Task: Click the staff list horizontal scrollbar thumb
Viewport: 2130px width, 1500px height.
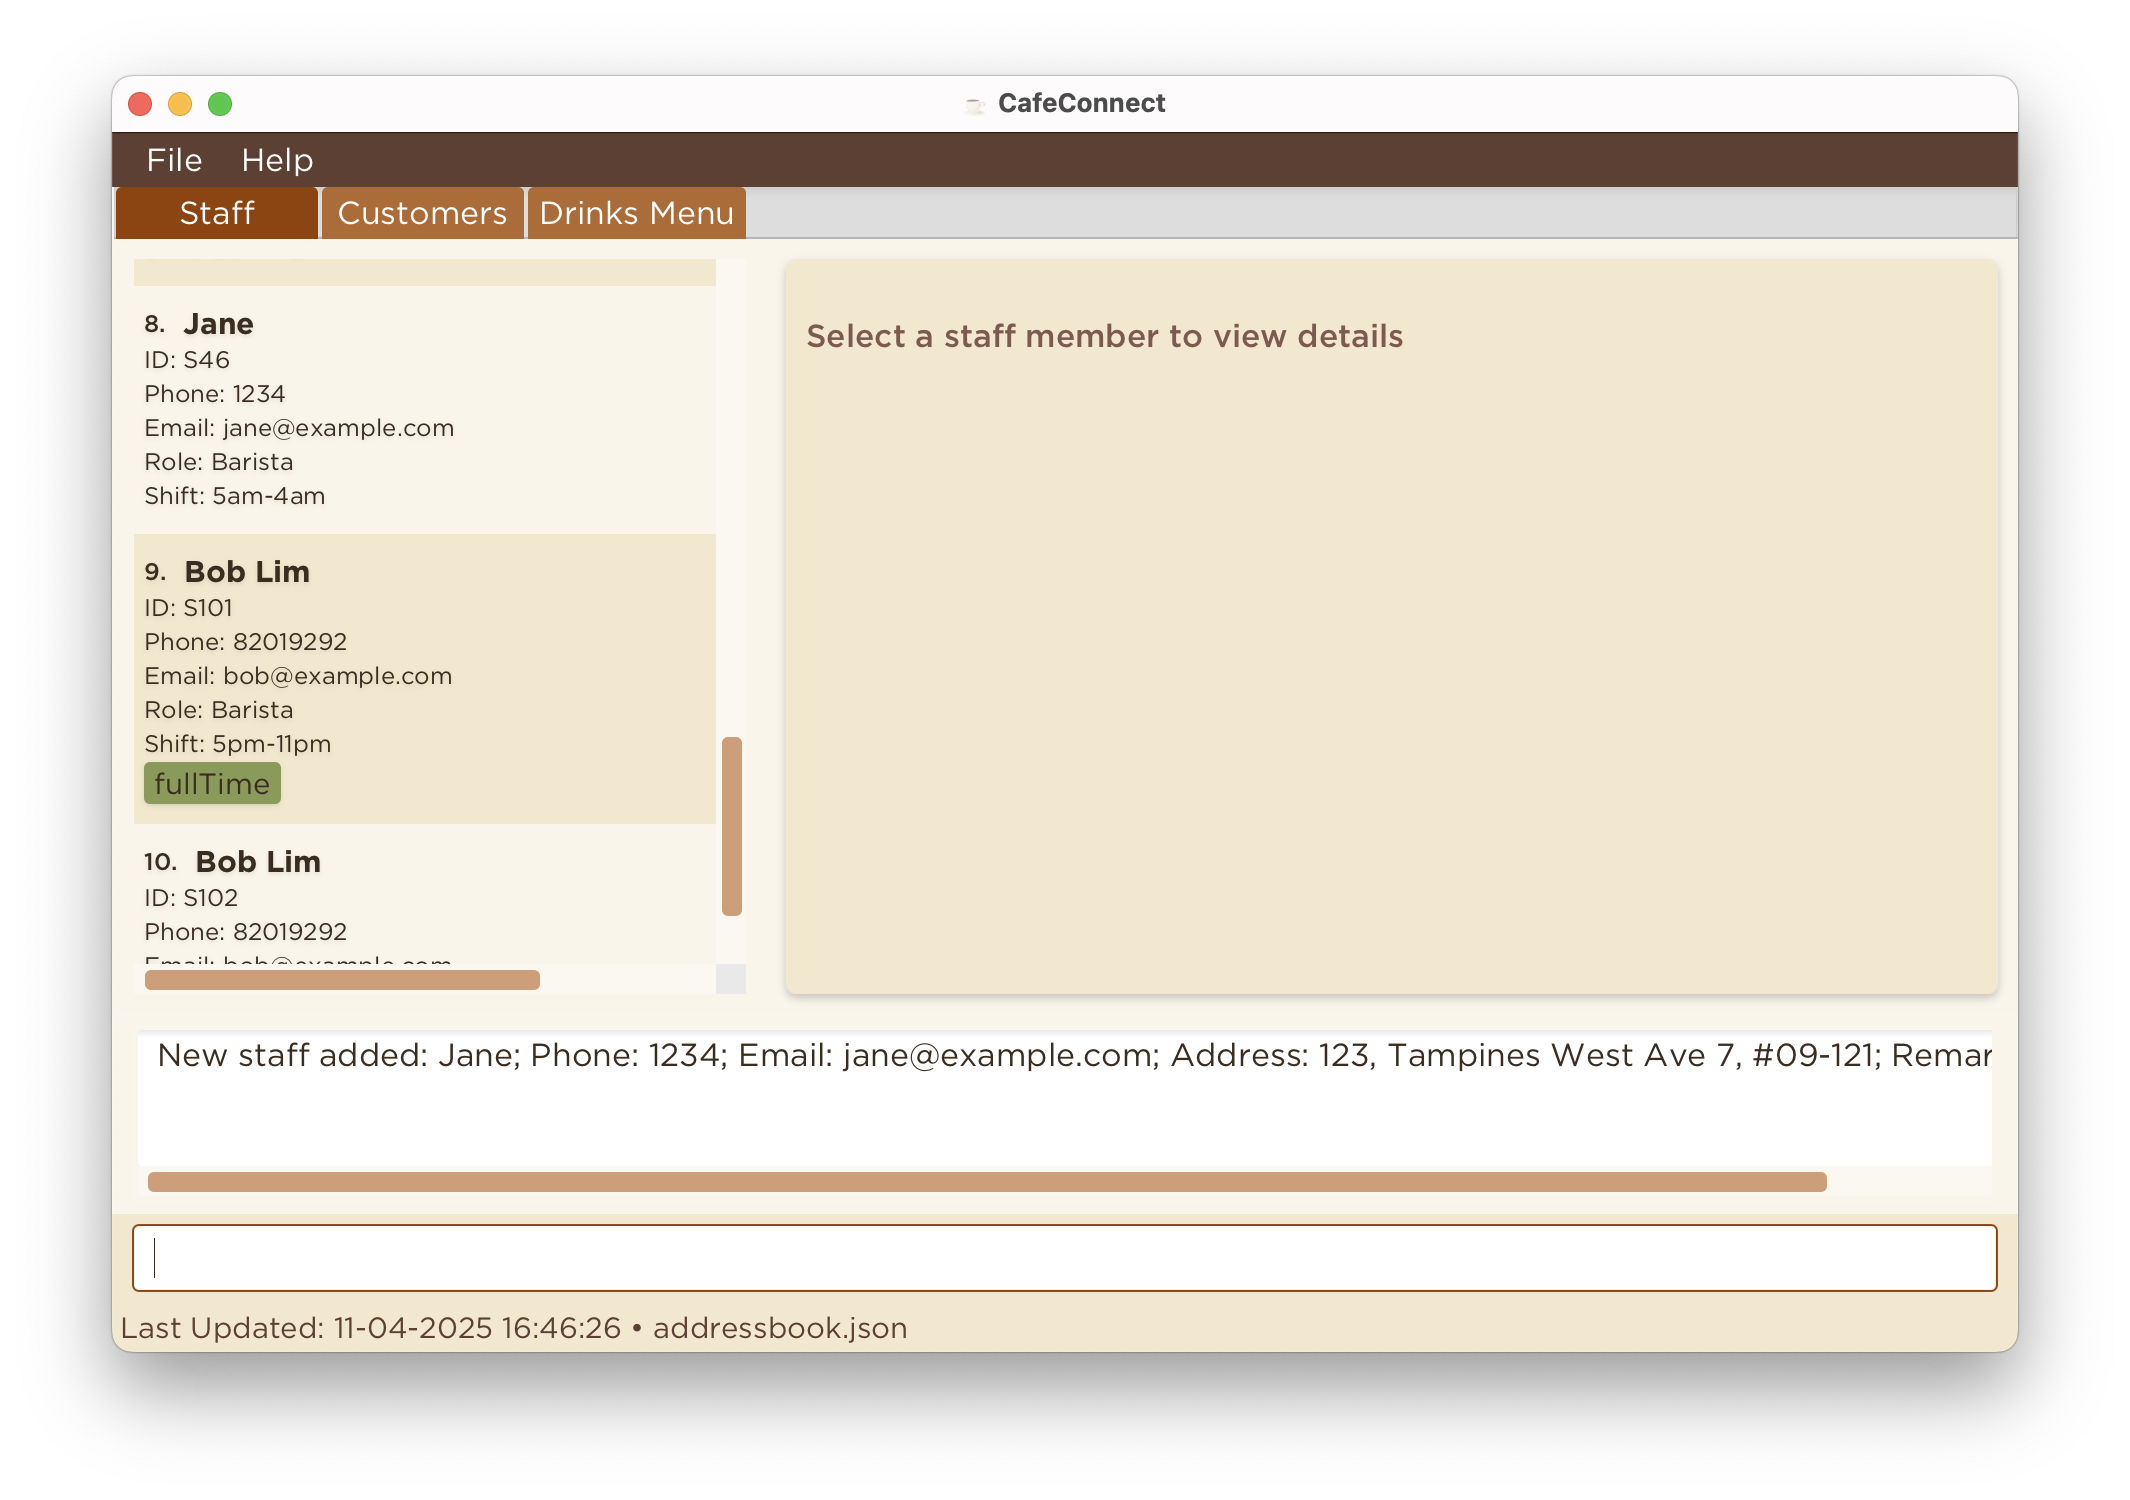Action: (342, 980)
